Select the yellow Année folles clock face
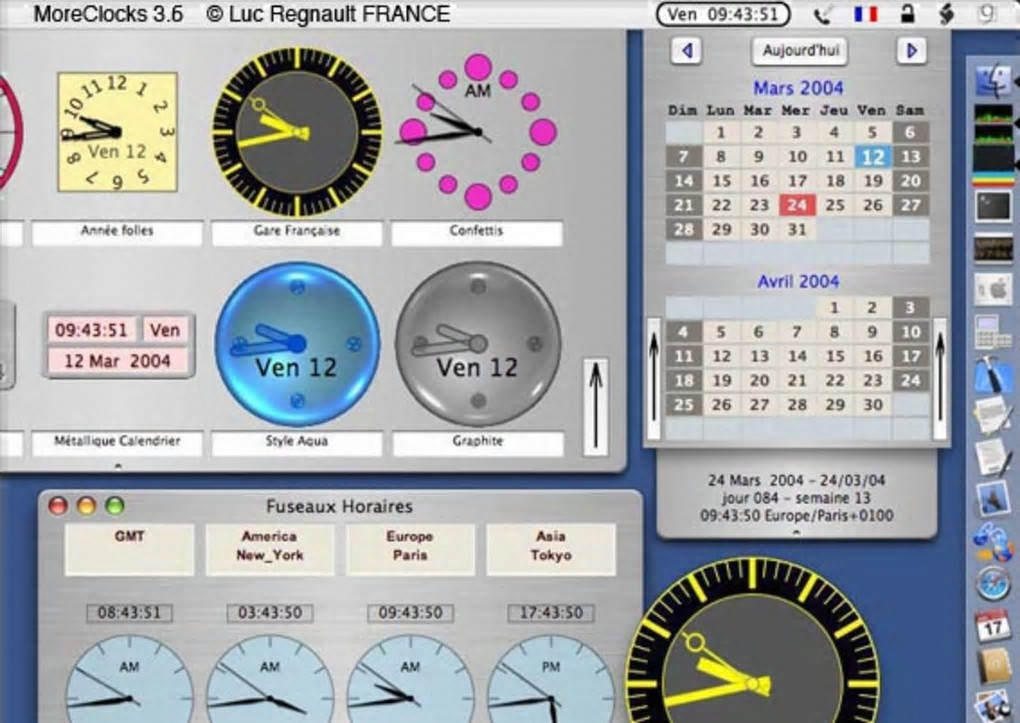 pos(117,132)
